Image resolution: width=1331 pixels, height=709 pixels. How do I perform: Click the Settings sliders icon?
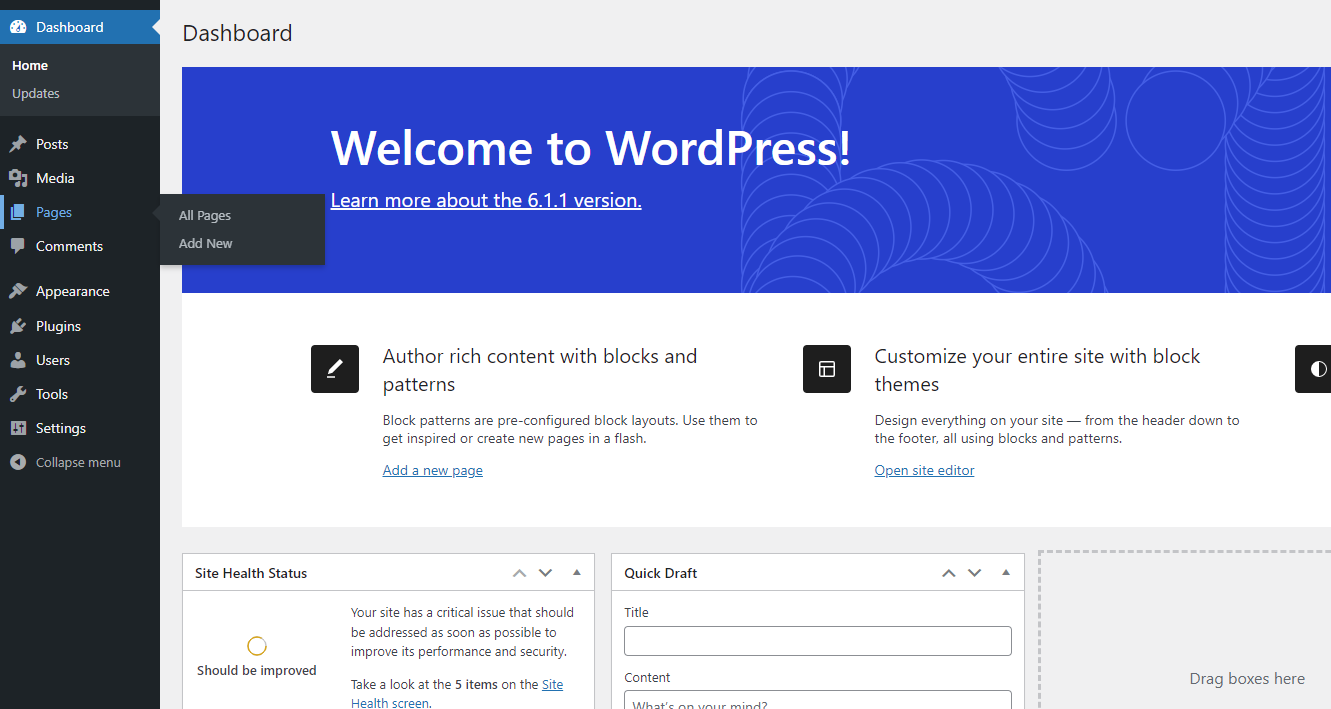tap(18, 428)
